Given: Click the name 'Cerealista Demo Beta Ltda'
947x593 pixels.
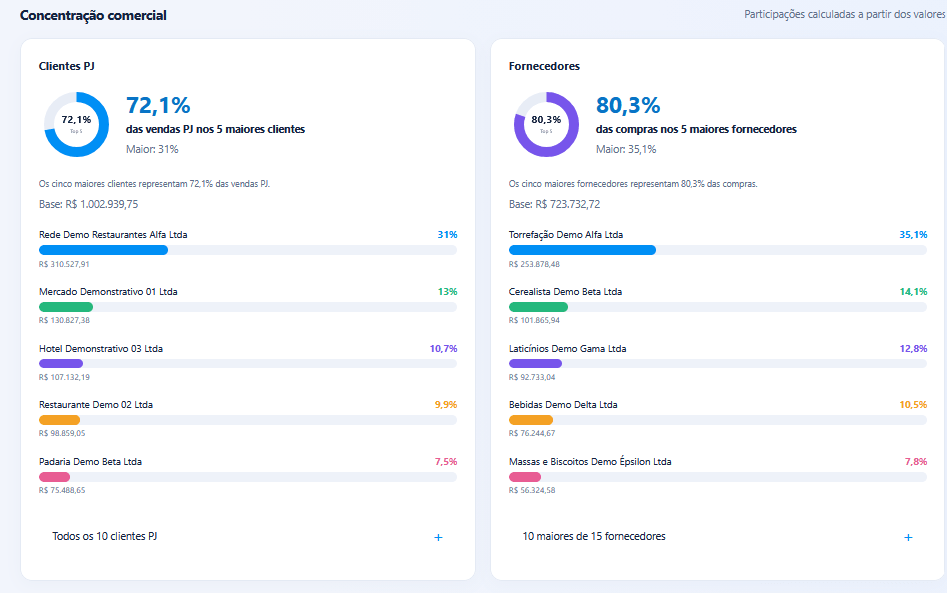Looking at the screenshot, I should [x=565, y=292].
